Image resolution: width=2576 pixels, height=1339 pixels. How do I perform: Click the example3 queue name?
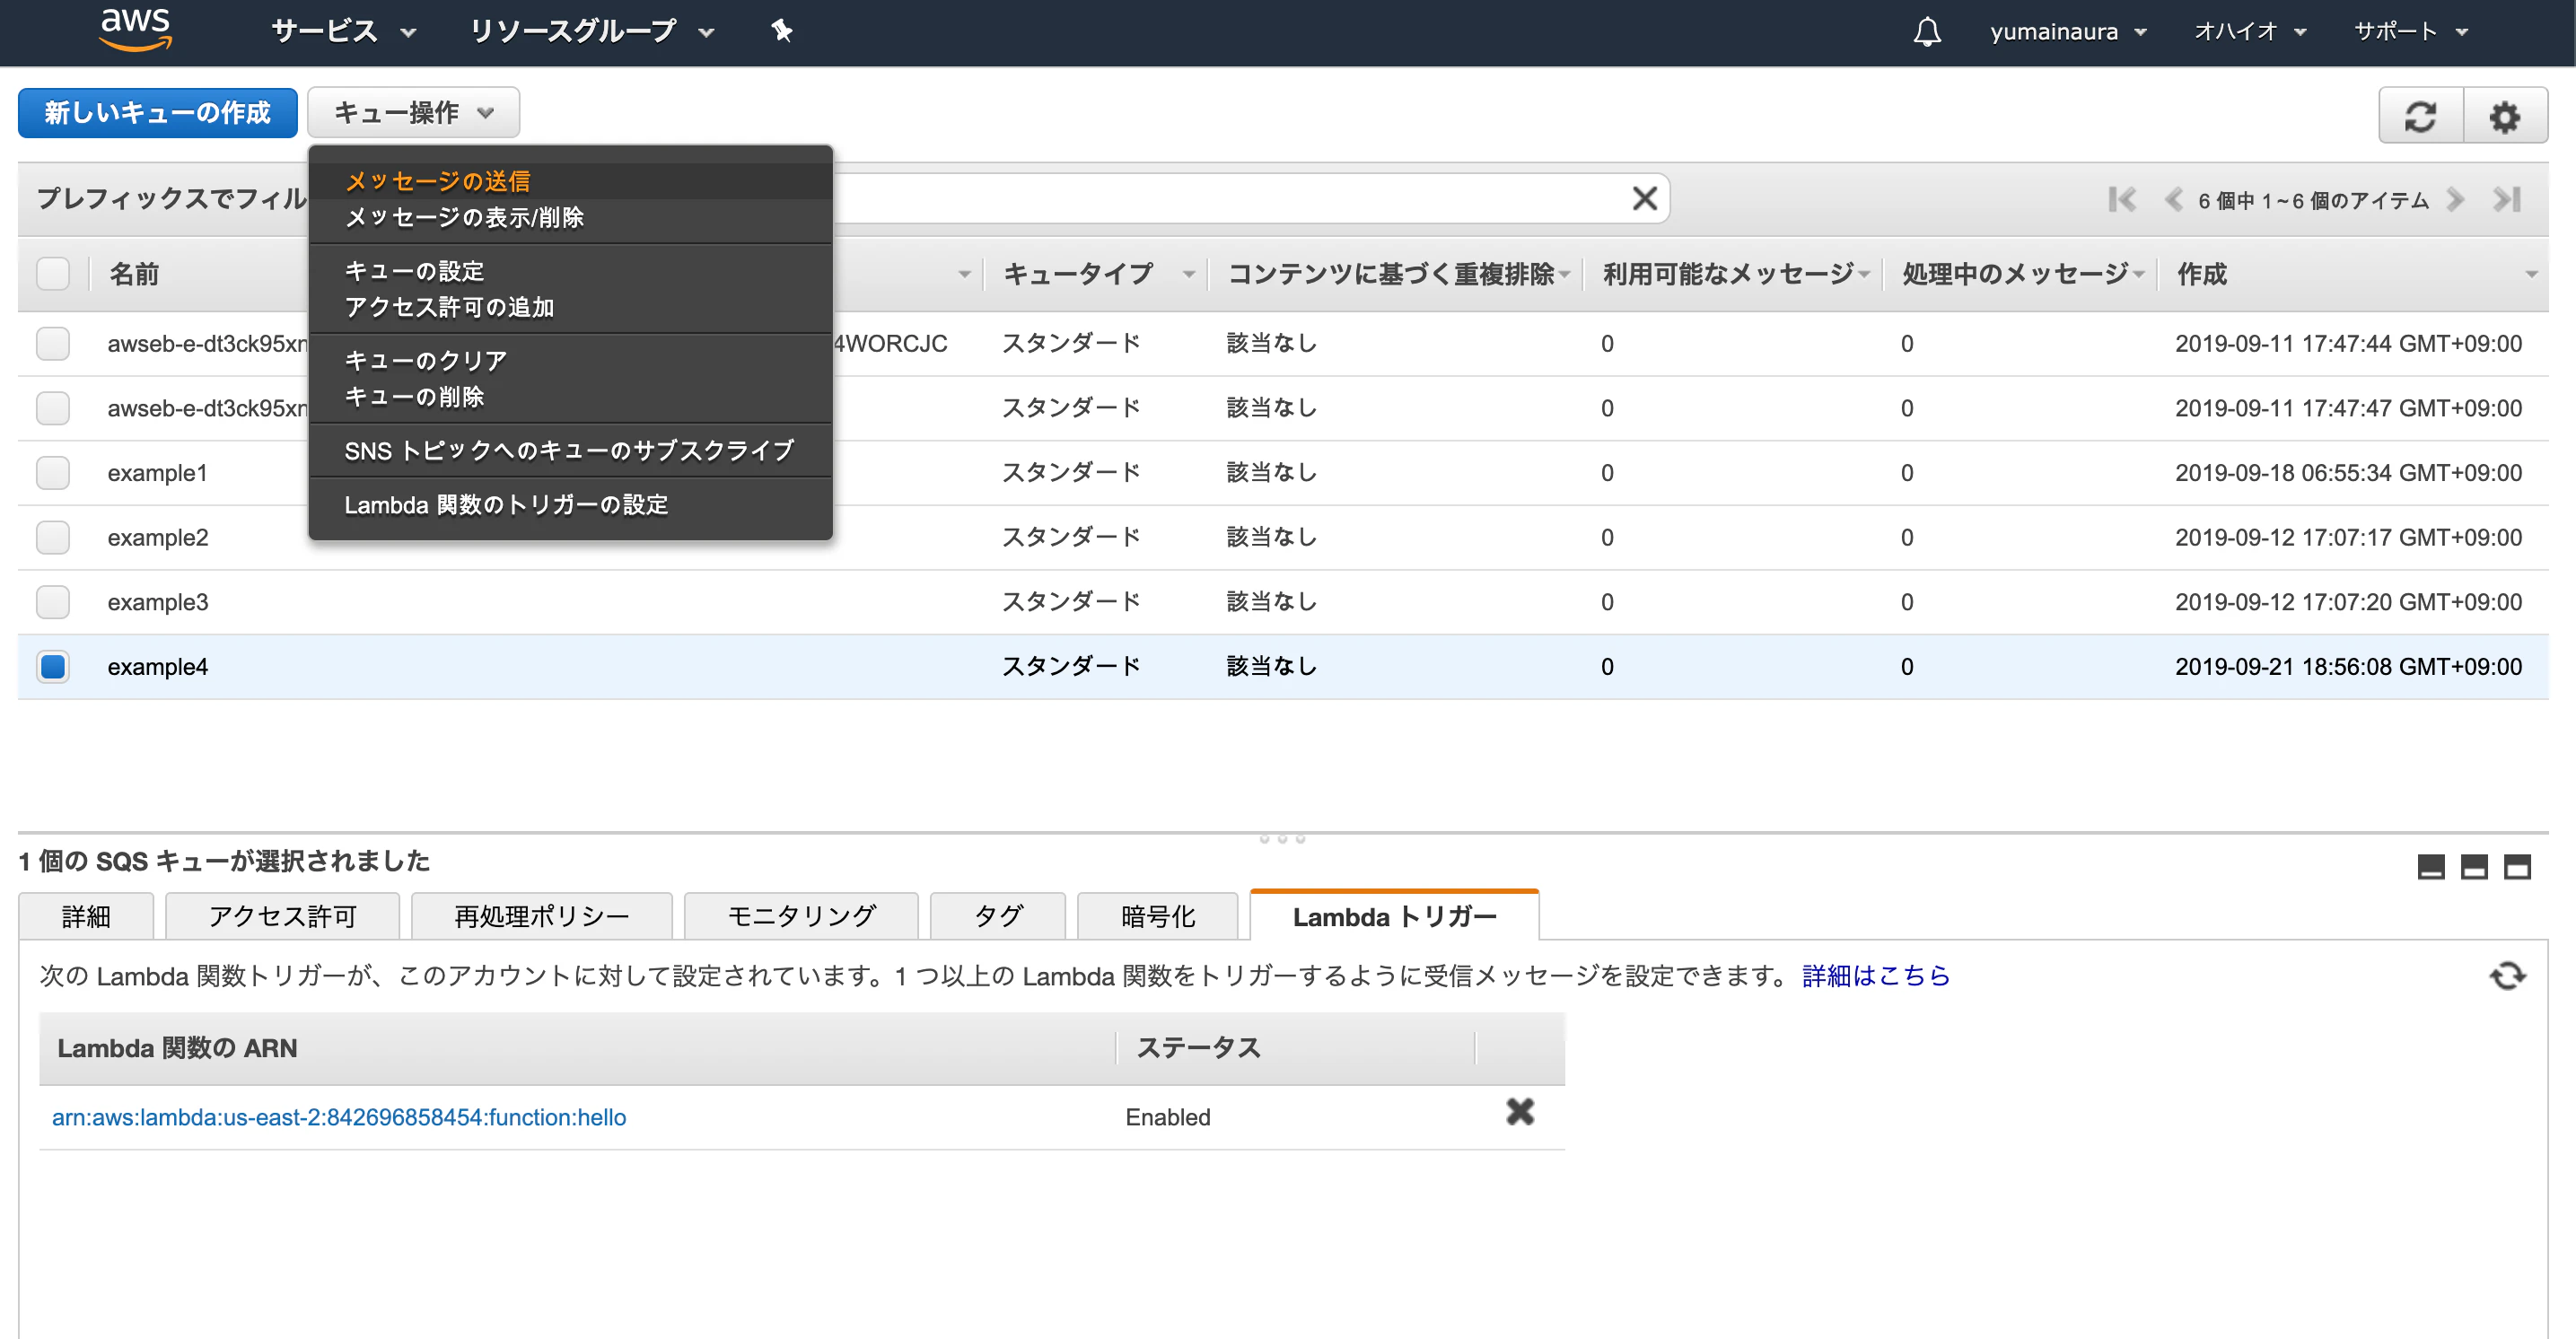(158, 602)
